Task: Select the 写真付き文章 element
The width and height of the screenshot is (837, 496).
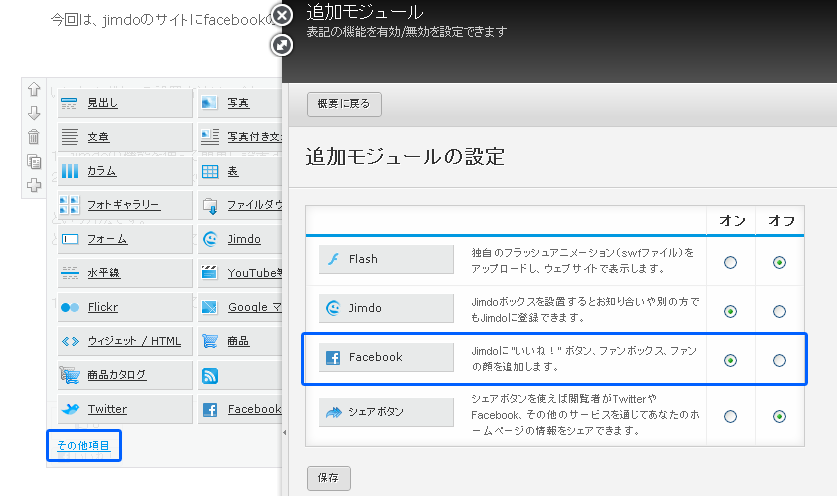Action: (x=240, y=137)
